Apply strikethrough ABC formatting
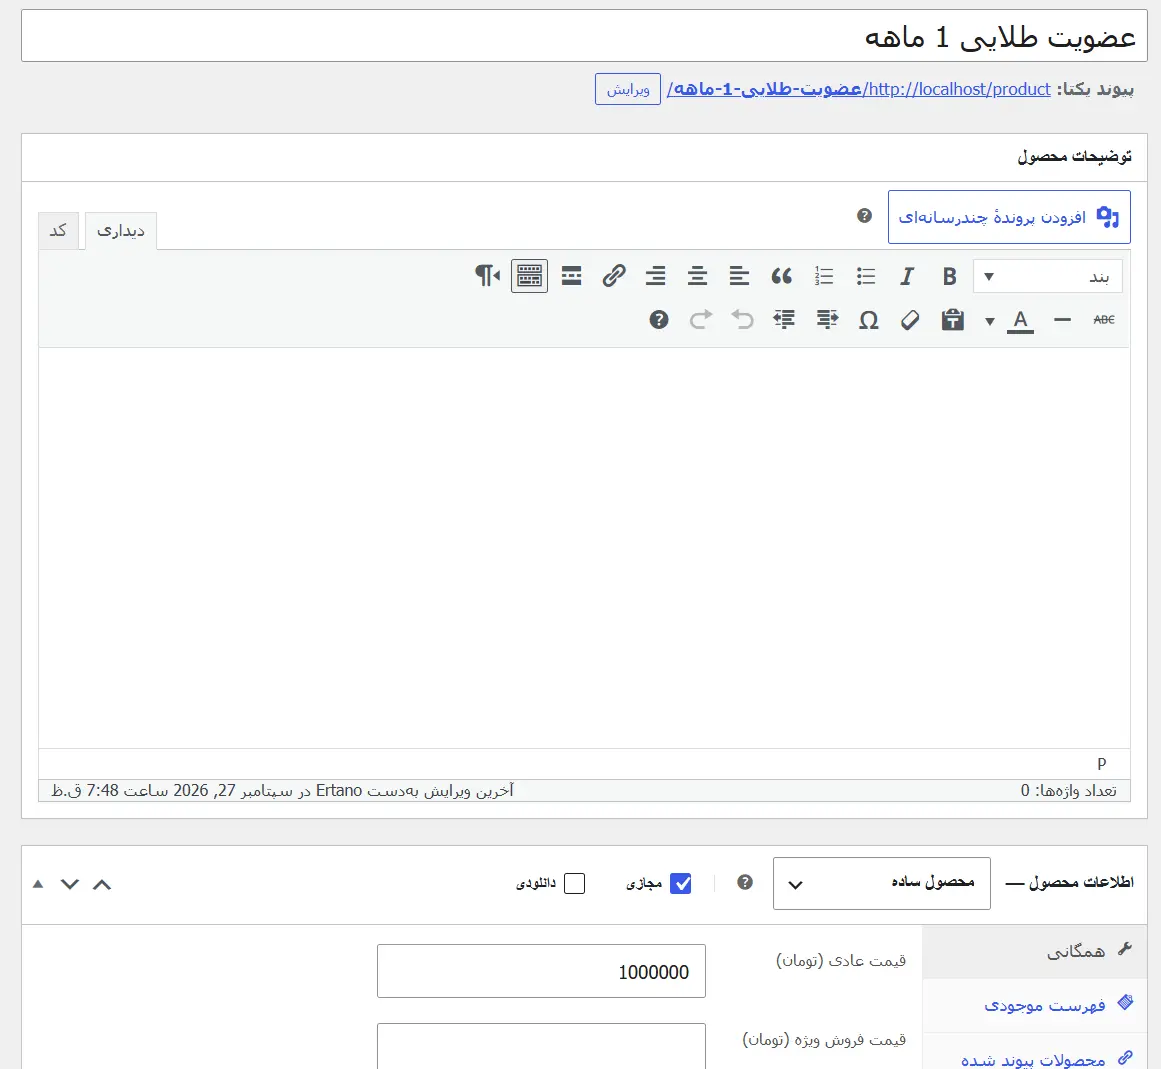The image size is (1161, 1069). click(x=1104, y=320)
